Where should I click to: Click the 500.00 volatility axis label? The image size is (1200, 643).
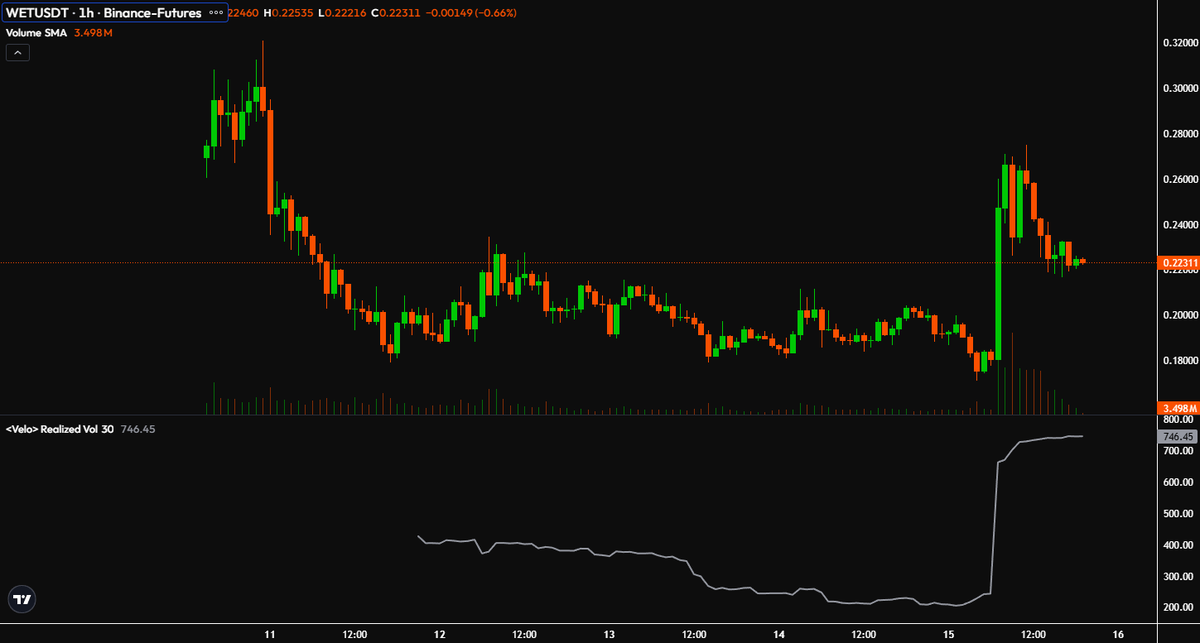1178,514
